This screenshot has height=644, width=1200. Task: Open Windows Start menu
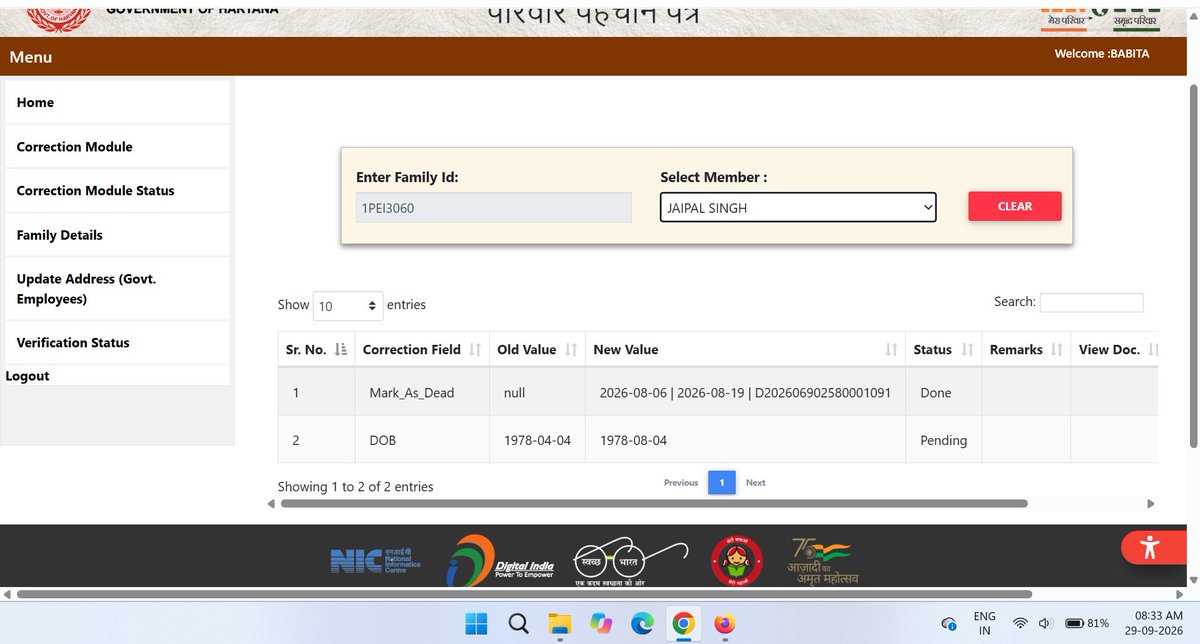(x=478, y=624)
